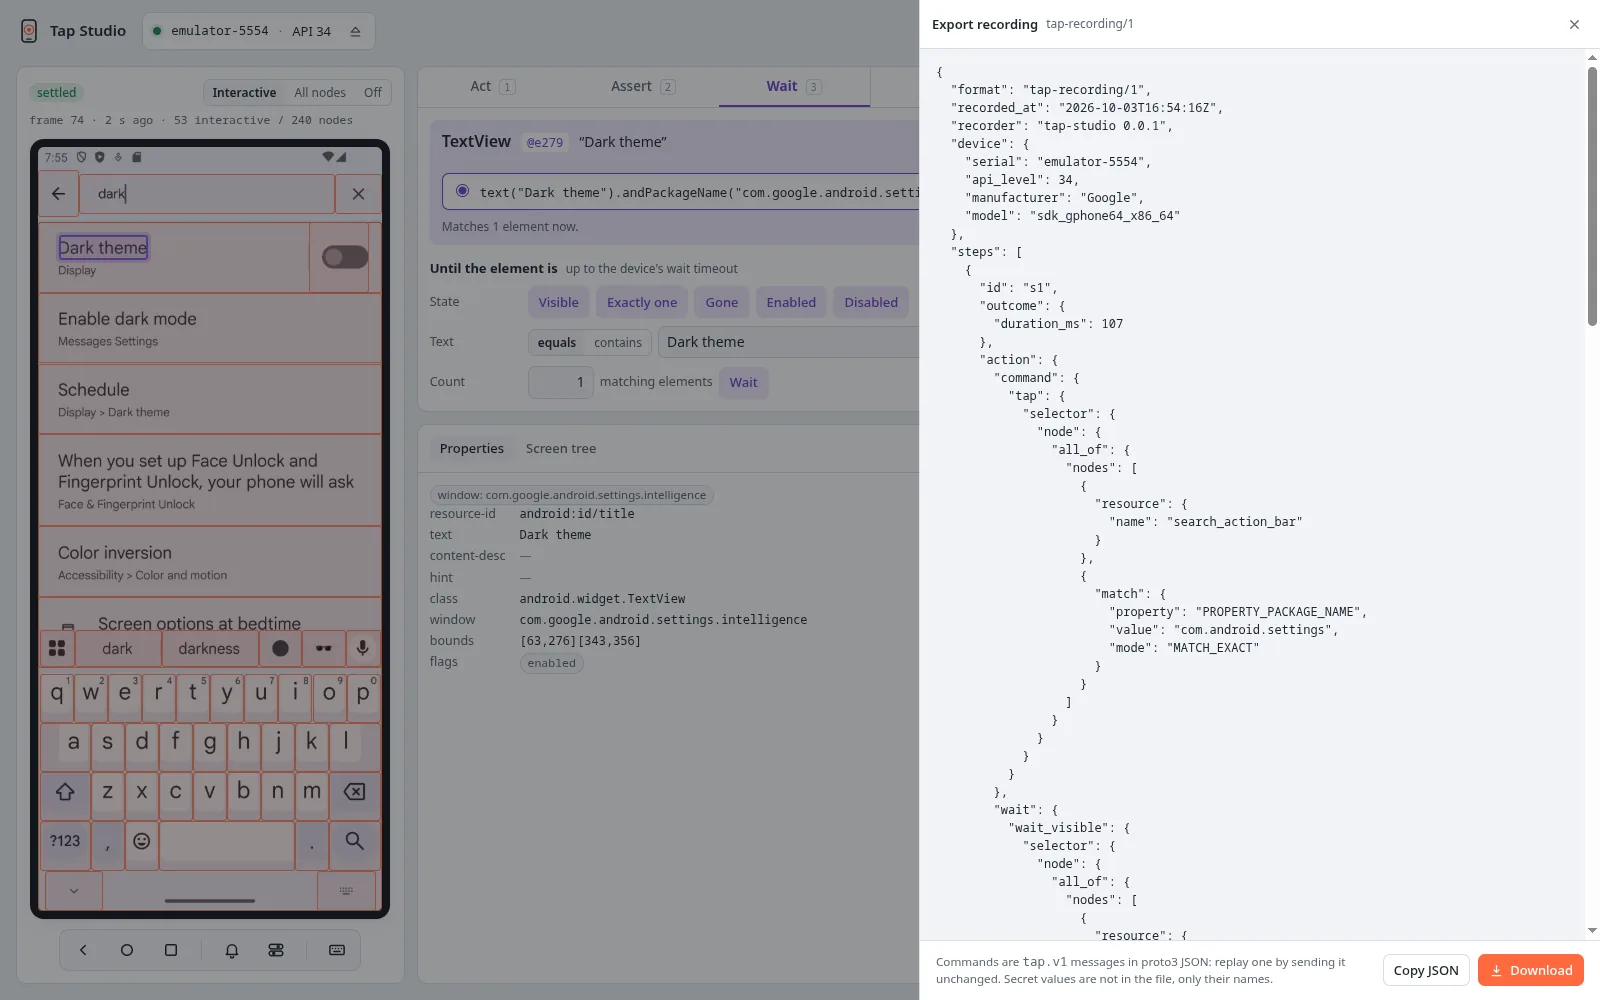Select All nodes overlay mode
Screen dimensions: 1600x1000
tap(320, 93)
